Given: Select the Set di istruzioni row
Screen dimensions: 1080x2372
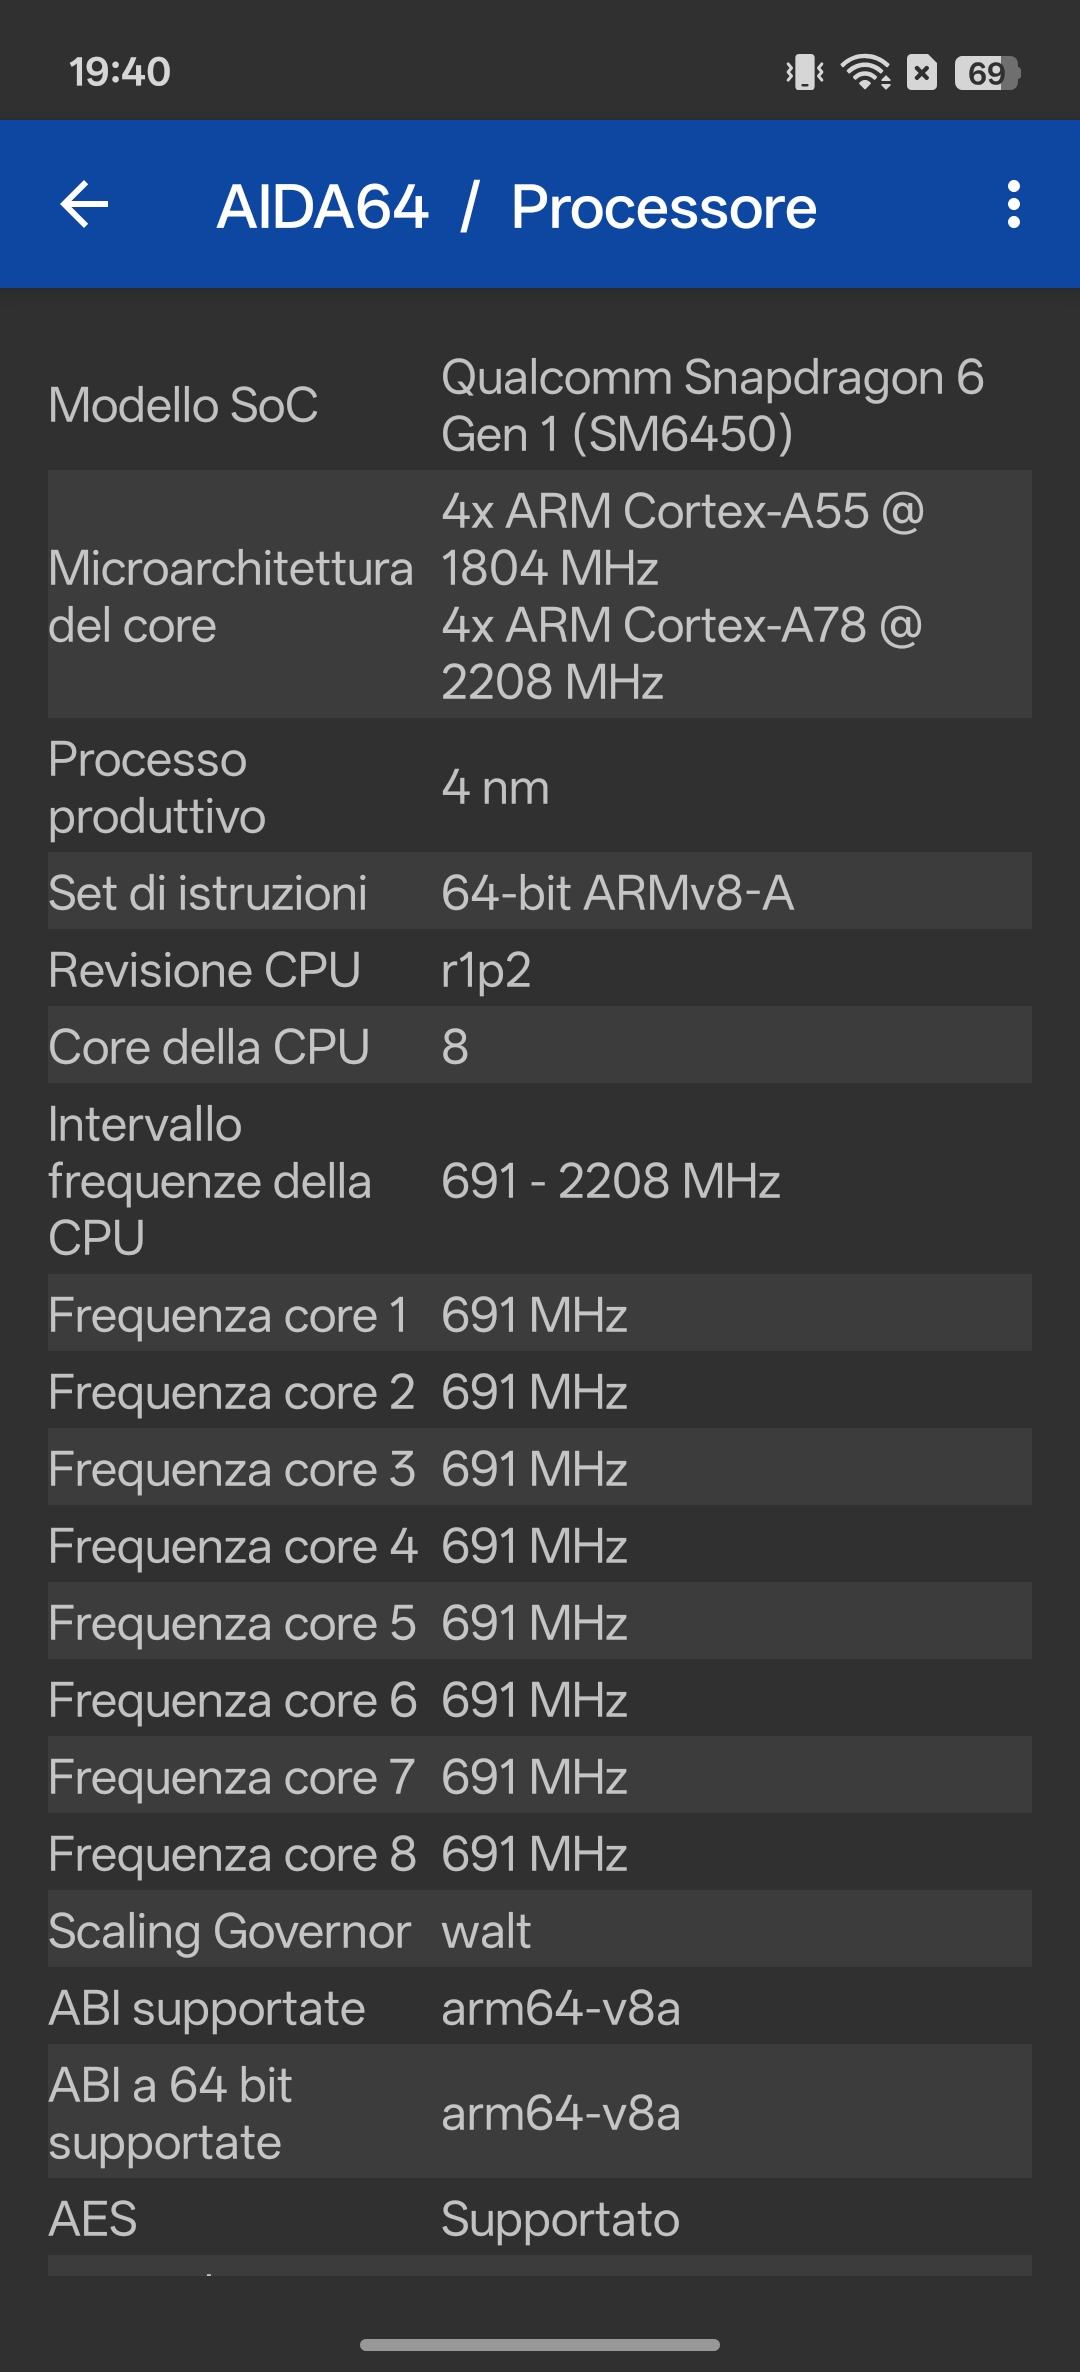Looking at the screenshot, I should (x=540, y=892).
